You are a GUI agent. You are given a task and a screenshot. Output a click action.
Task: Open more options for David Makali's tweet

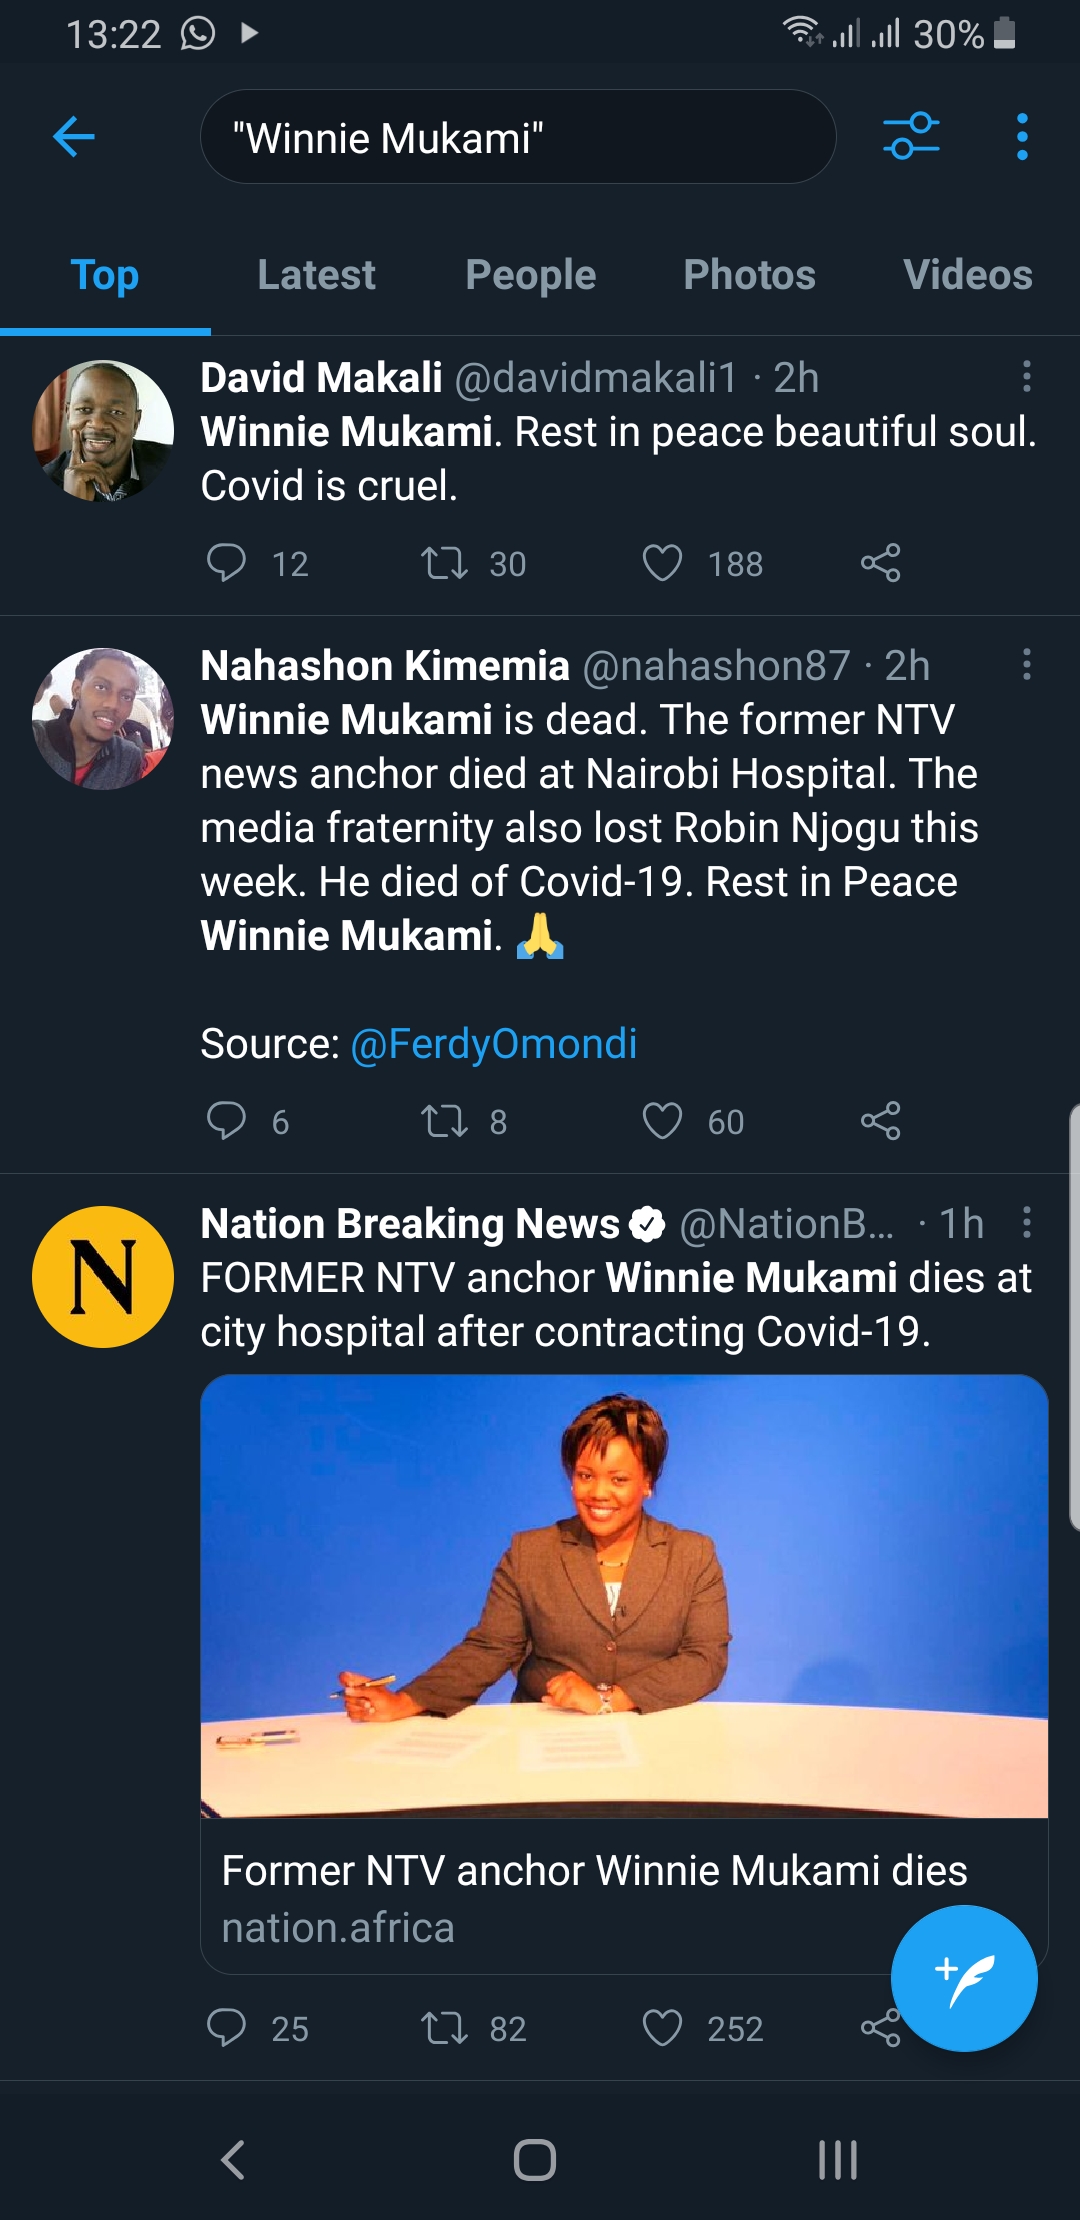[x=1026, y=377]
